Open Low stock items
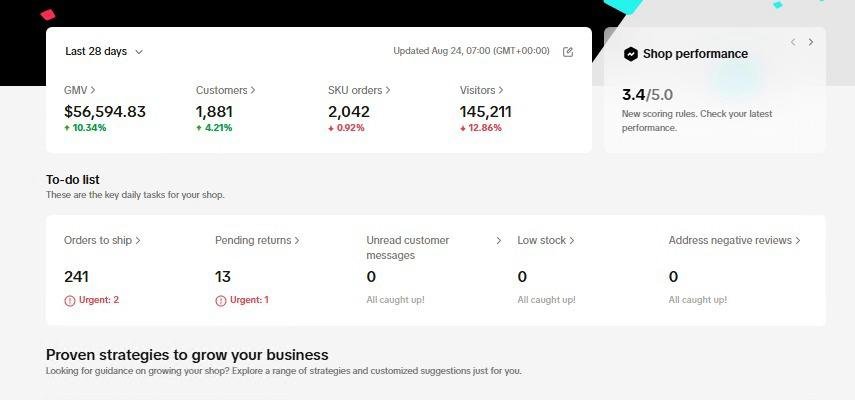This screenshot has height=400, width=855. [546, 240]
